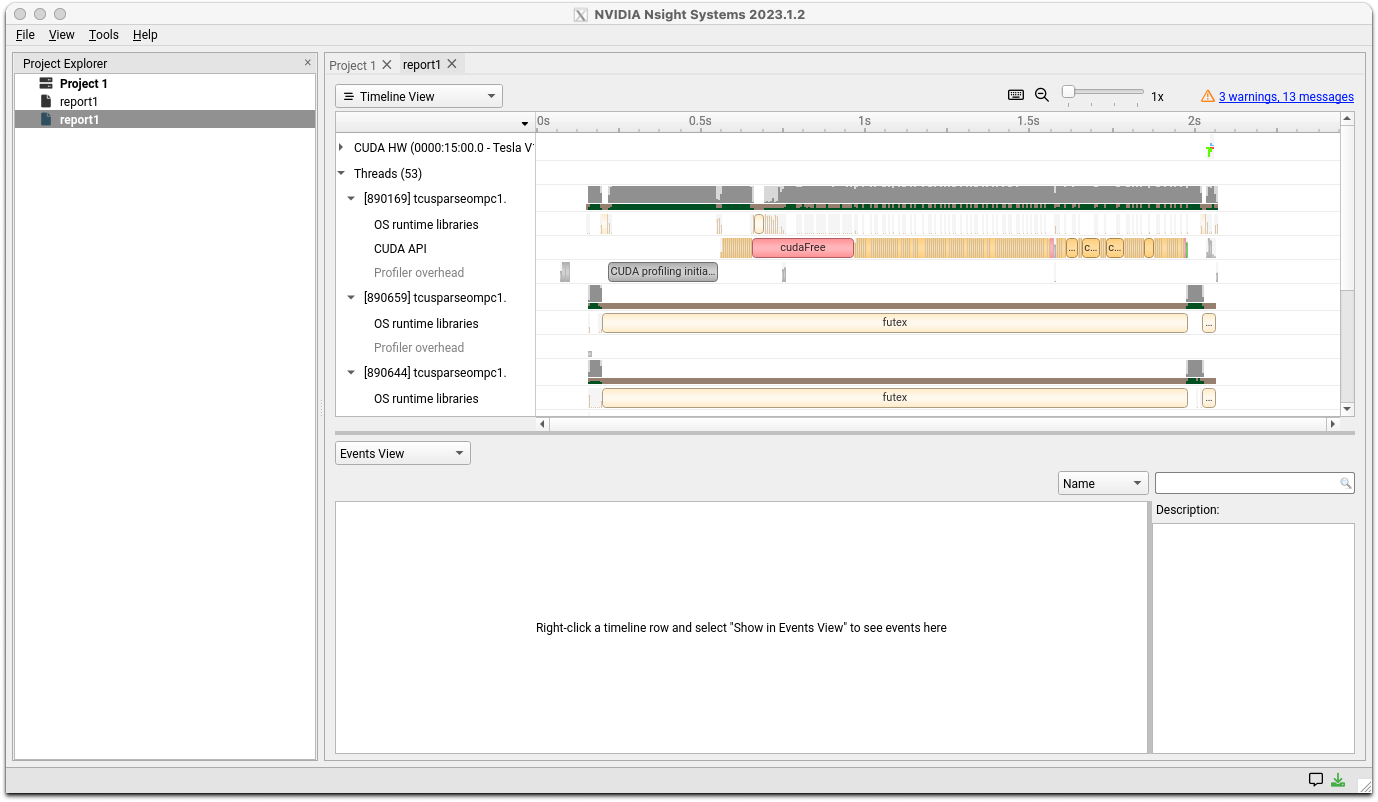The height and width of the screenshot is (802, 1378).
Task: Click the zoom out magnifier icon
Action: (x=1042, y=95)
